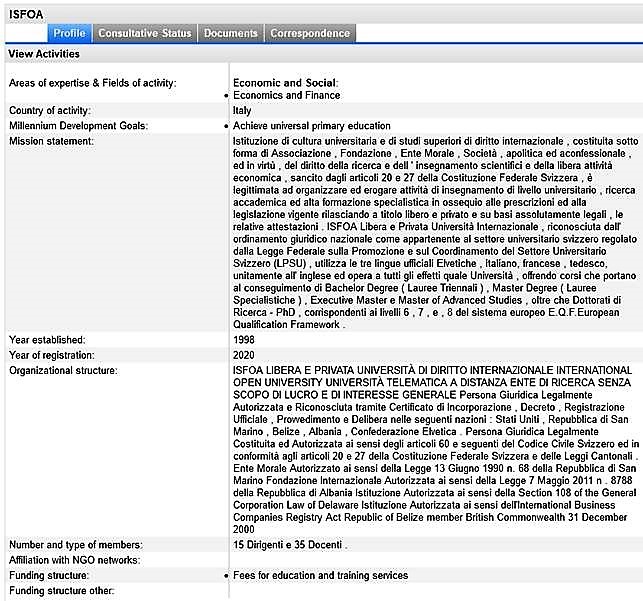
Task: Click the 'Mission statement' label
Action: point(51,141)
